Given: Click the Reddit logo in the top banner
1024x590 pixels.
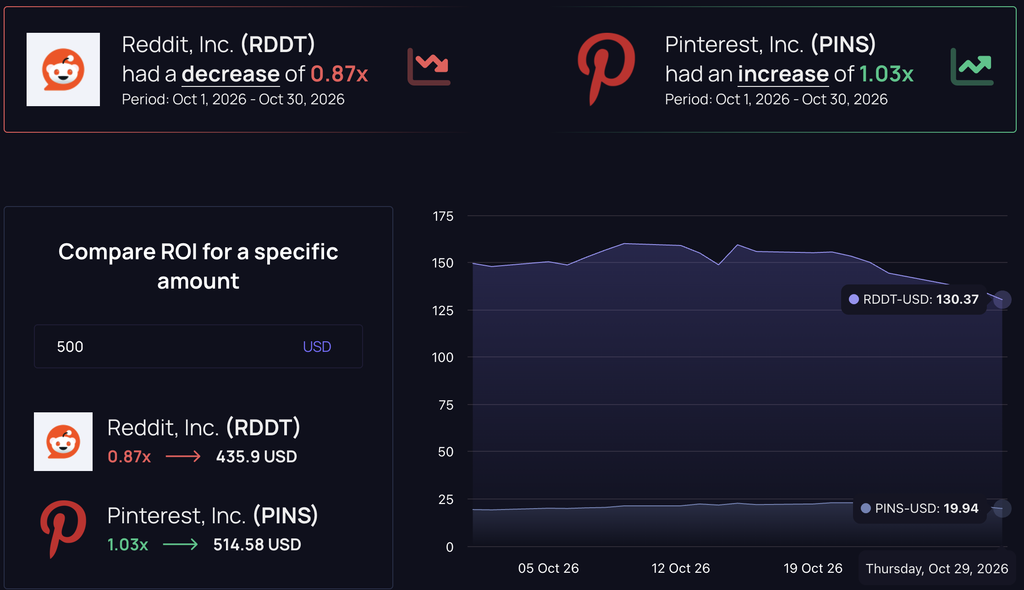Looking at the screenshot, I should pos(63,69).
